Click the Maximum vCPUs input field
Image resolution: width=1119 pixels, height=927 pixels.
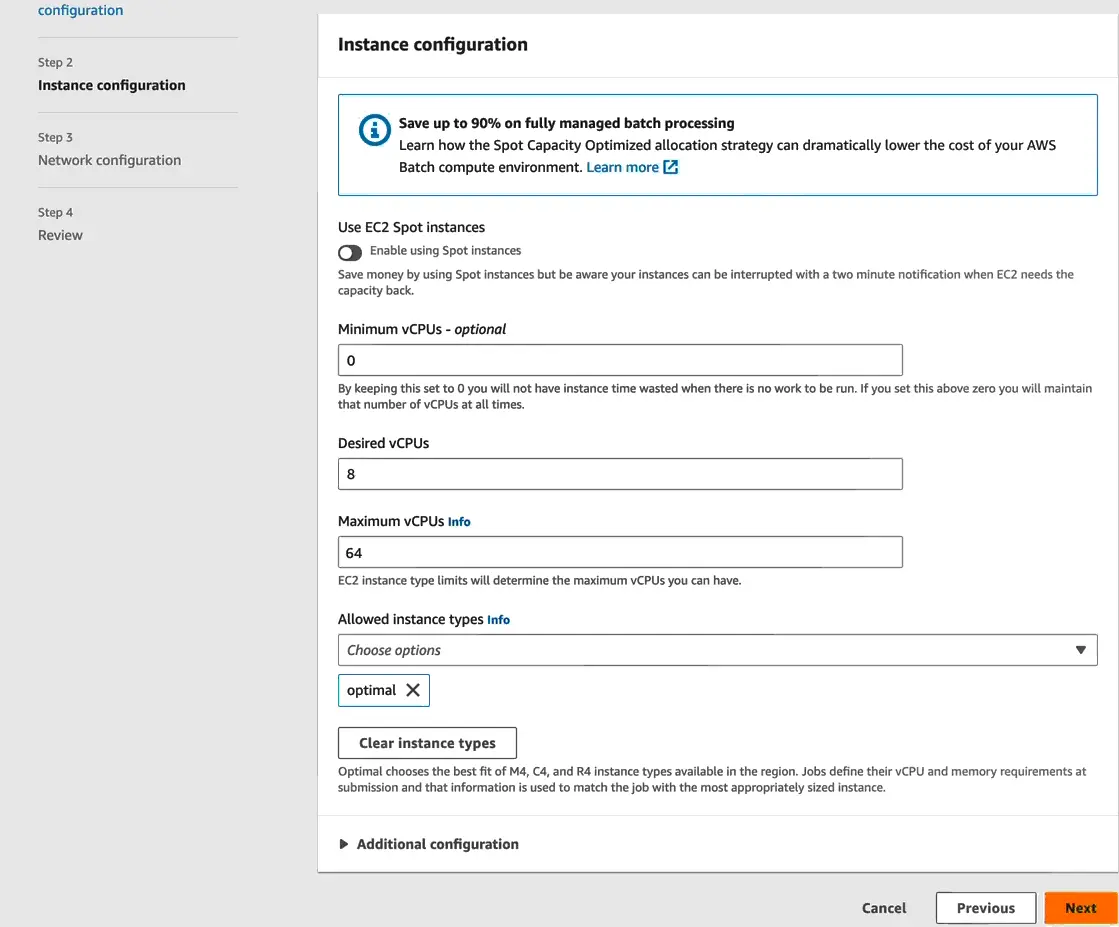tap(620, 552)
